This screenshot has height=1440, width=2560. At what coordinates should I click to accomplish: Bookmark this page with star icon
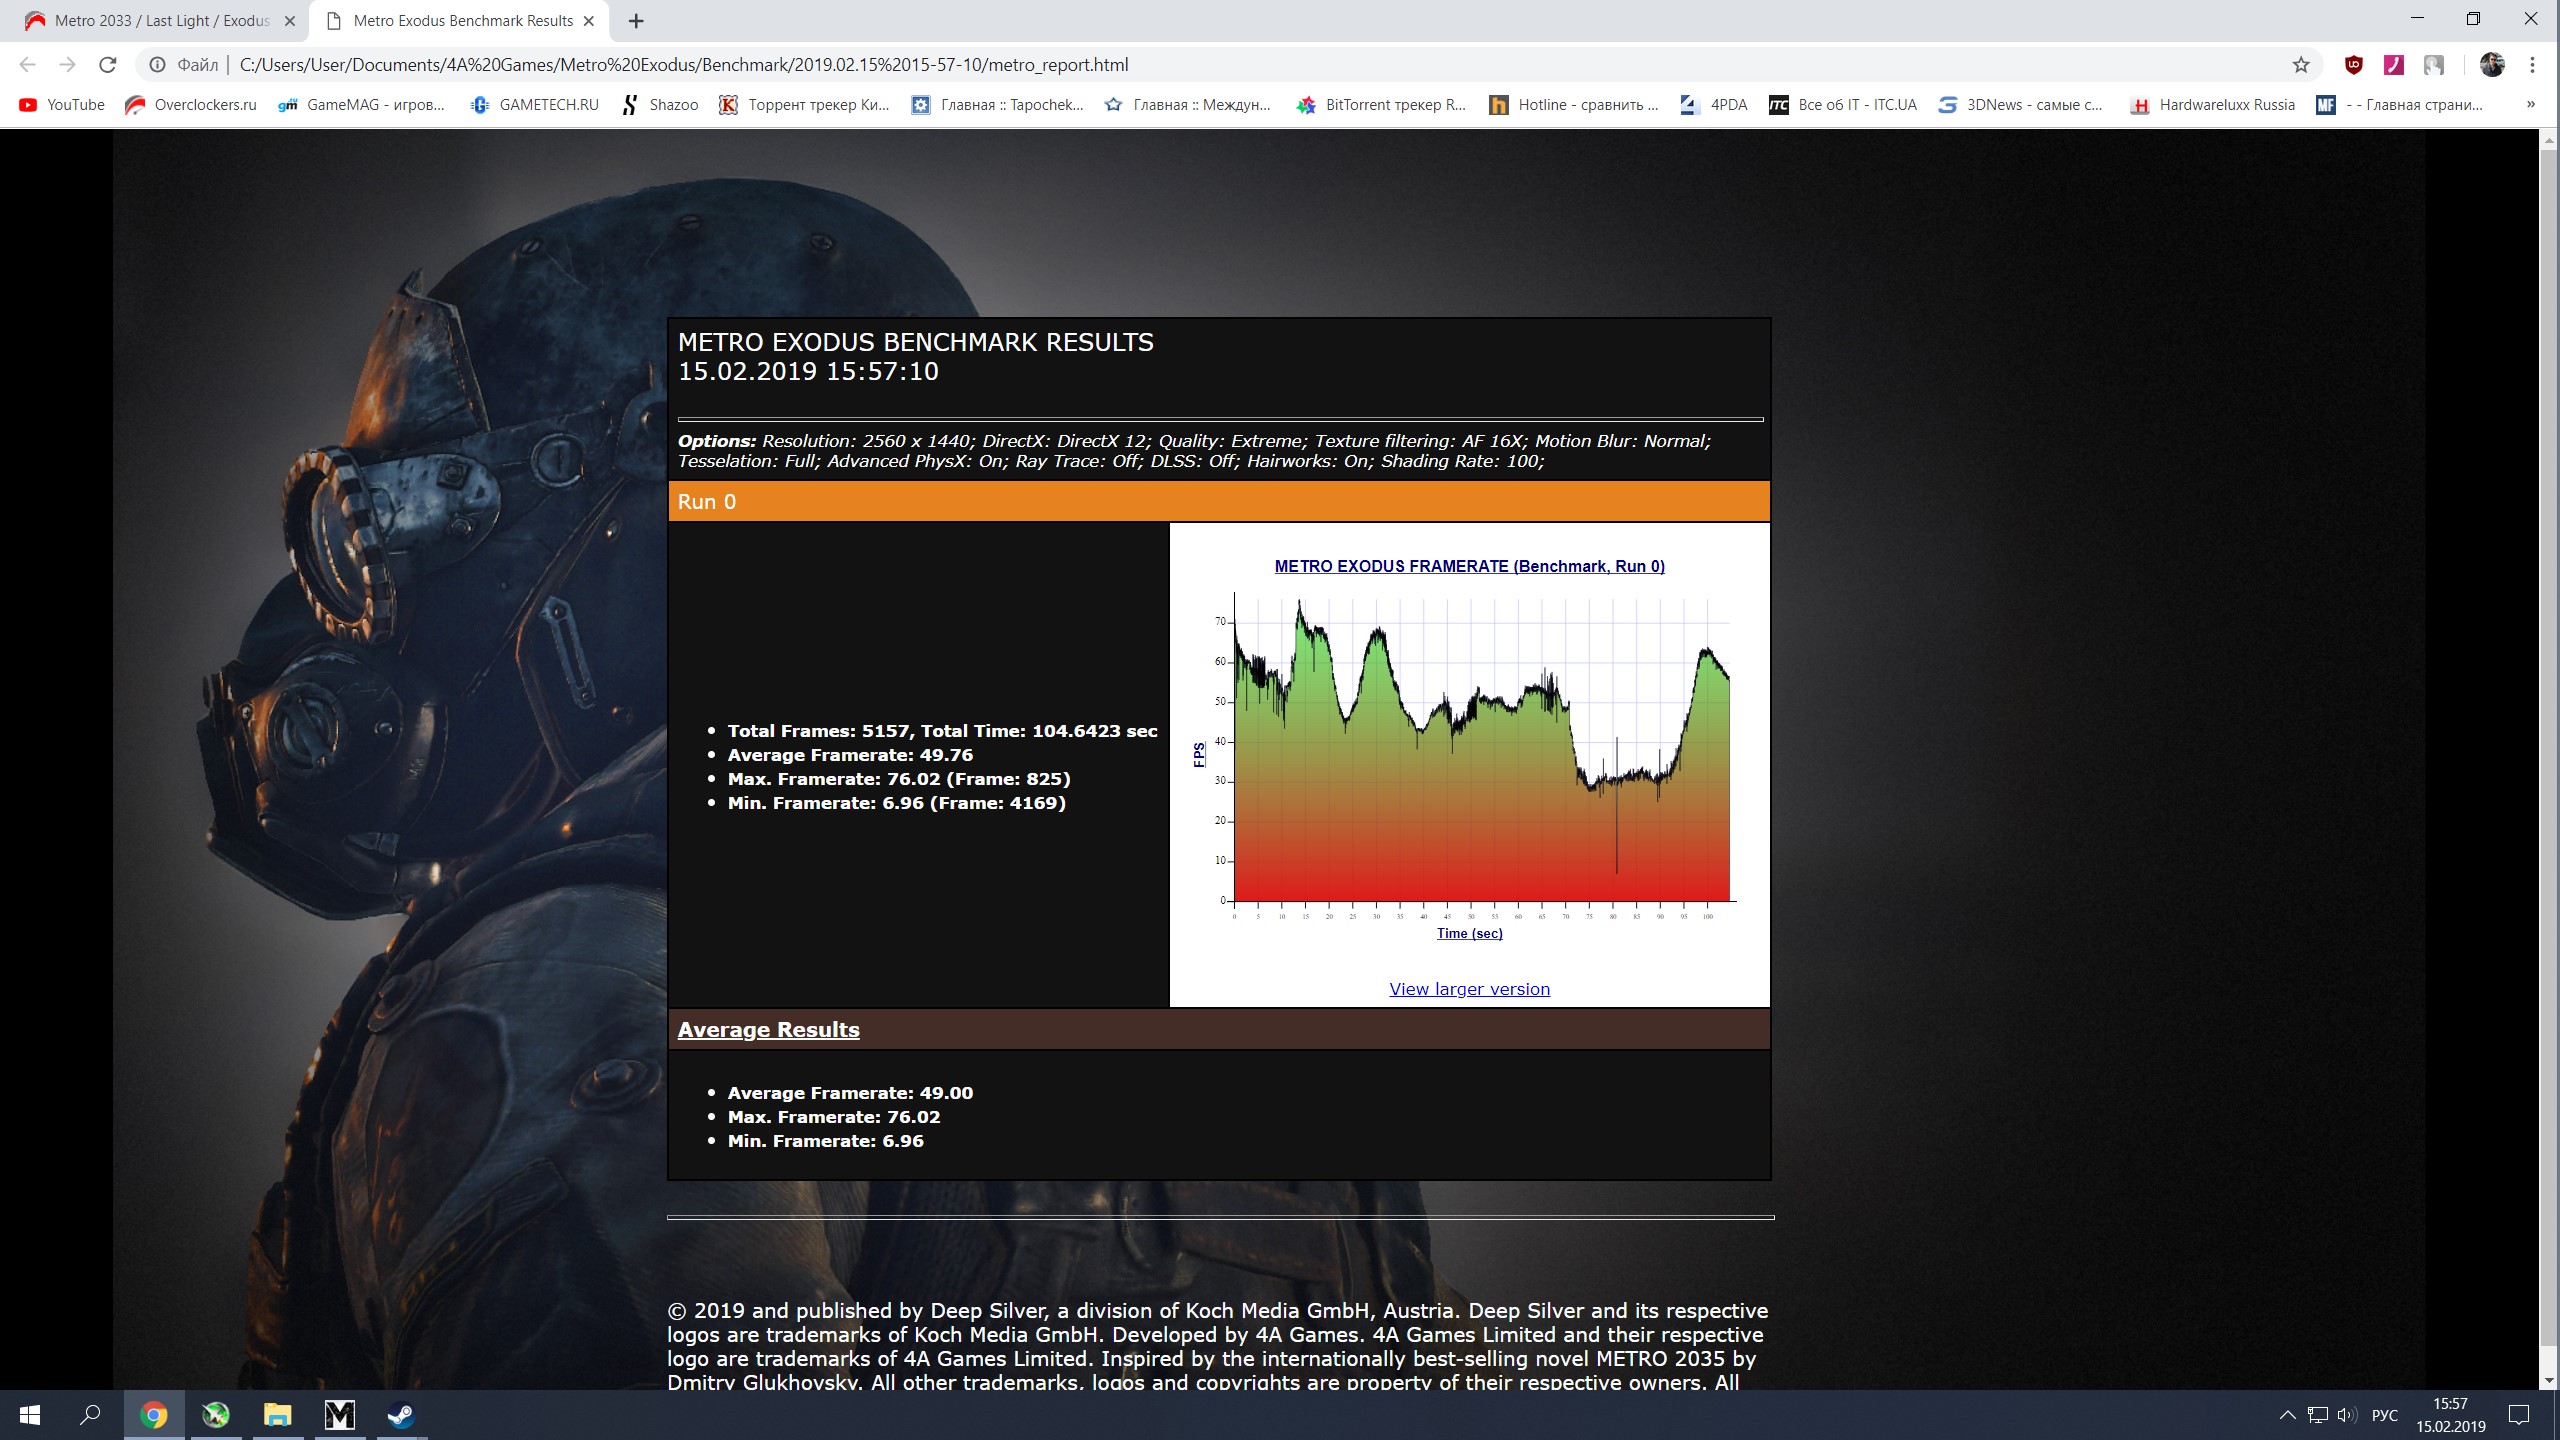(x=2301, y=65)
